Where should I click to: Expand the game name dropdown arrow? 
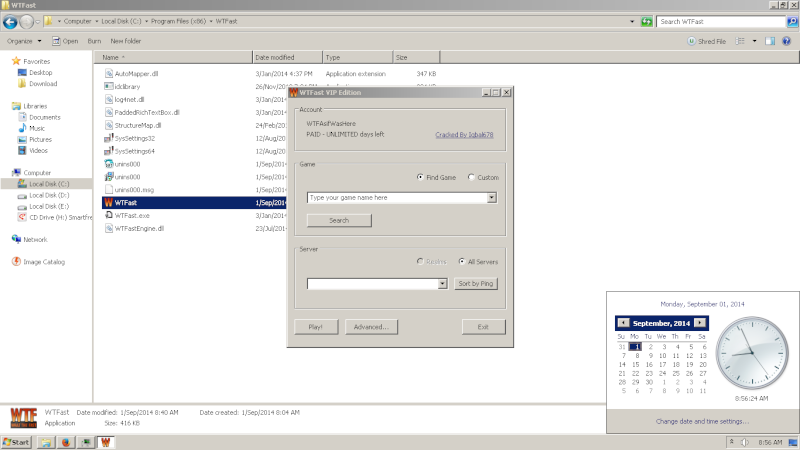tap(491, 197)
